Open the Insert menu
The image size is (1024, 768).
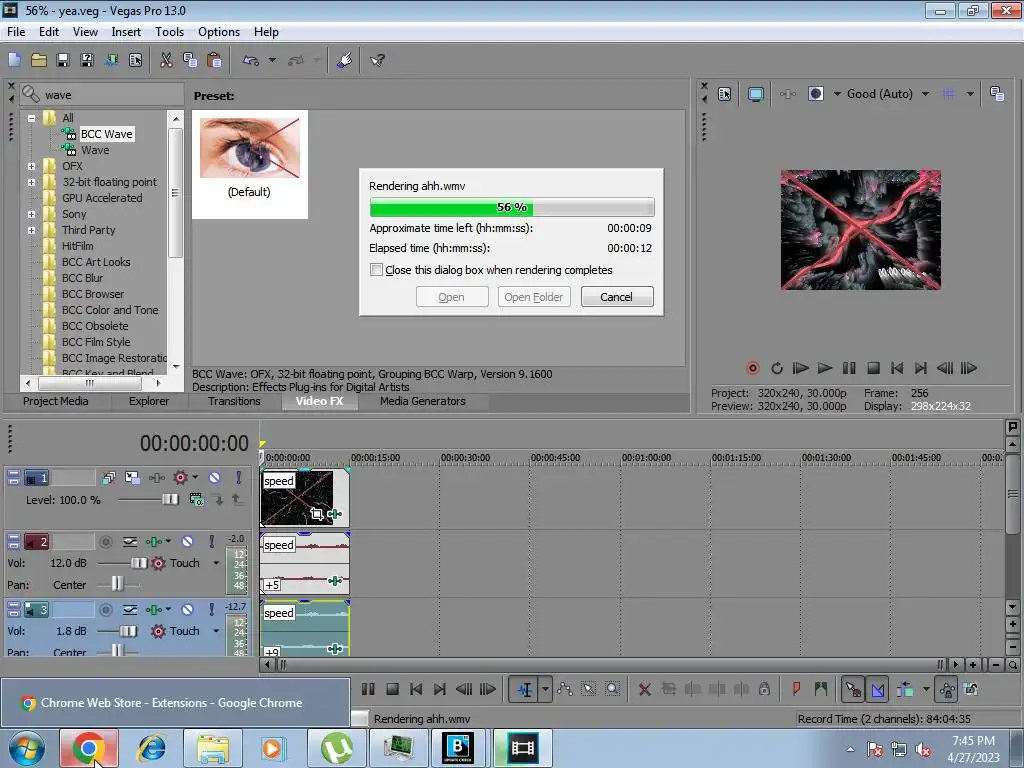click(126, 32)
